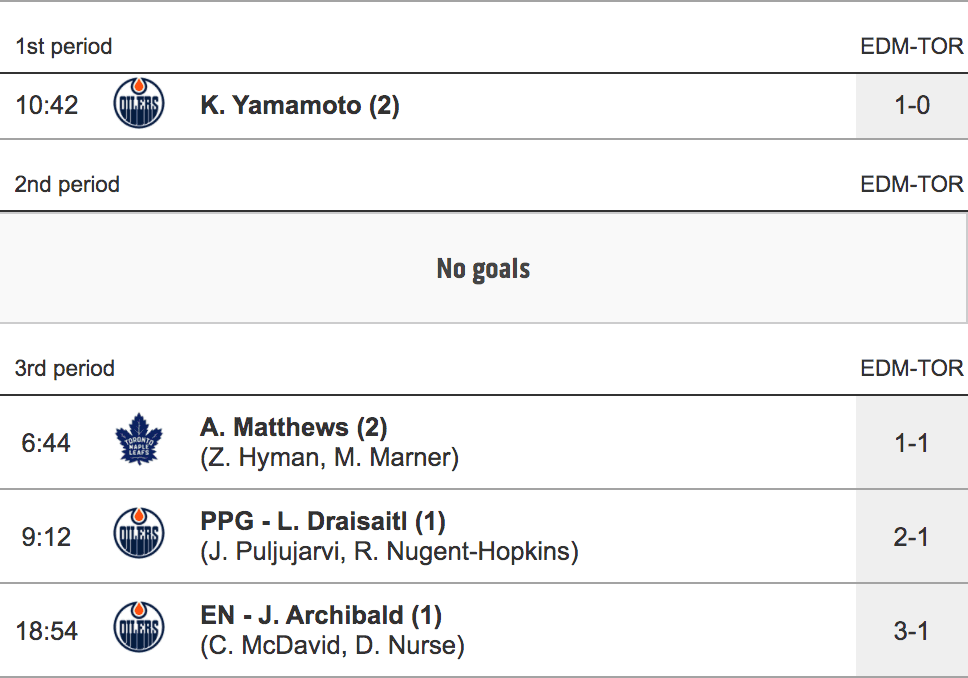Click the J. Puljujarvi, R. Nugent-Hopkins assists line

389,552
